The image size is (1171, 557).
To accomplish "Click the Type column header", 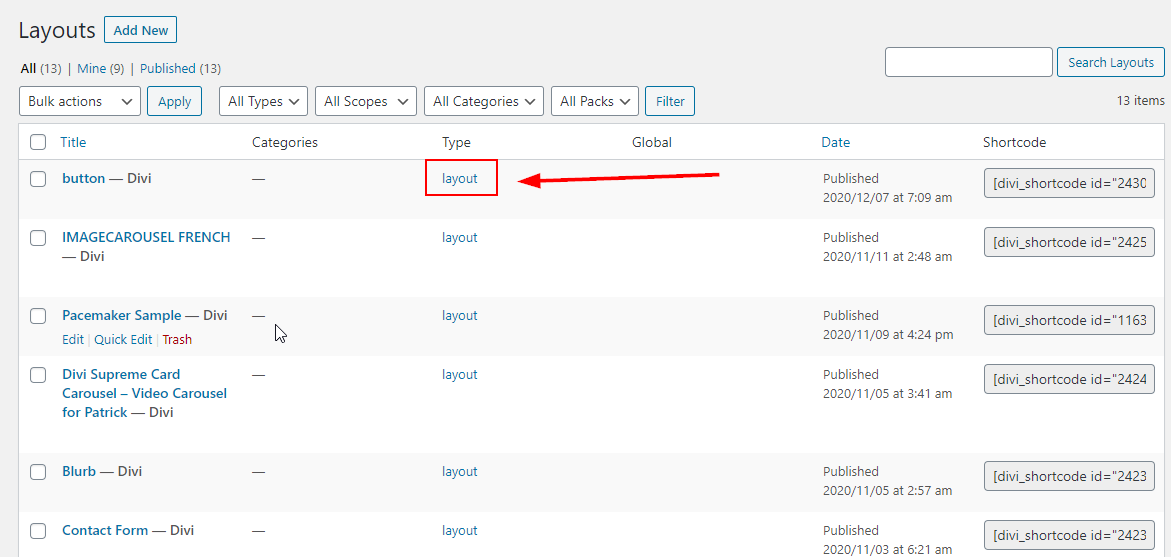I will tap(456, 142).
